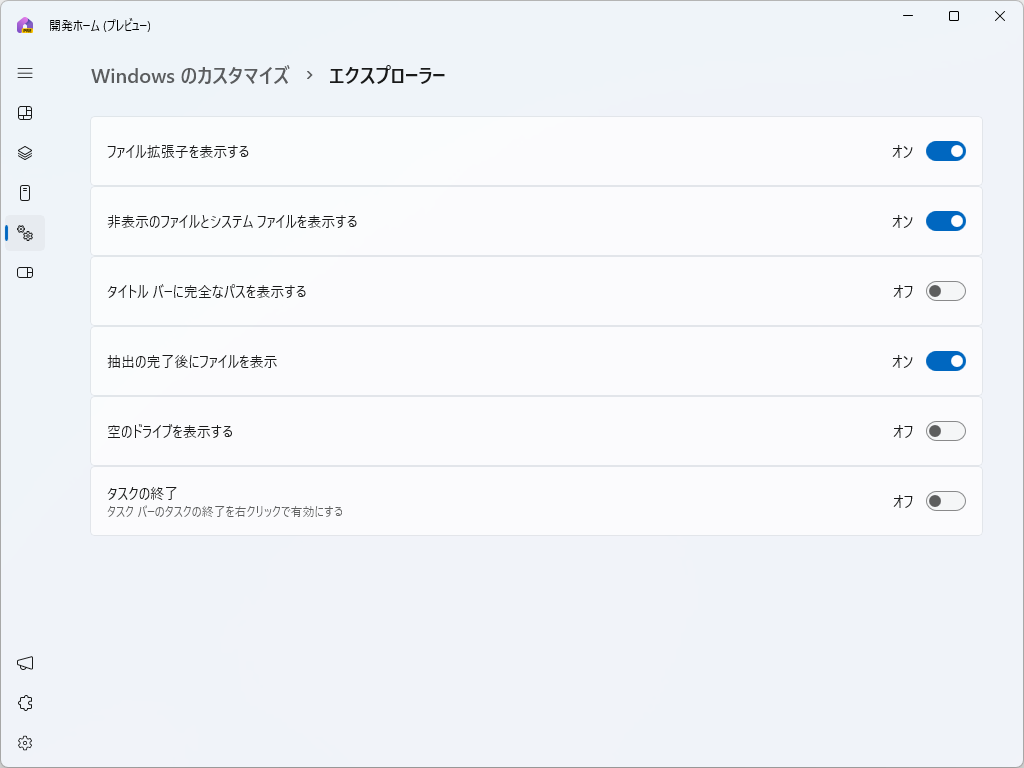Open the hamburger navigation menu
1024x768 pixels.
click(25, 74)
